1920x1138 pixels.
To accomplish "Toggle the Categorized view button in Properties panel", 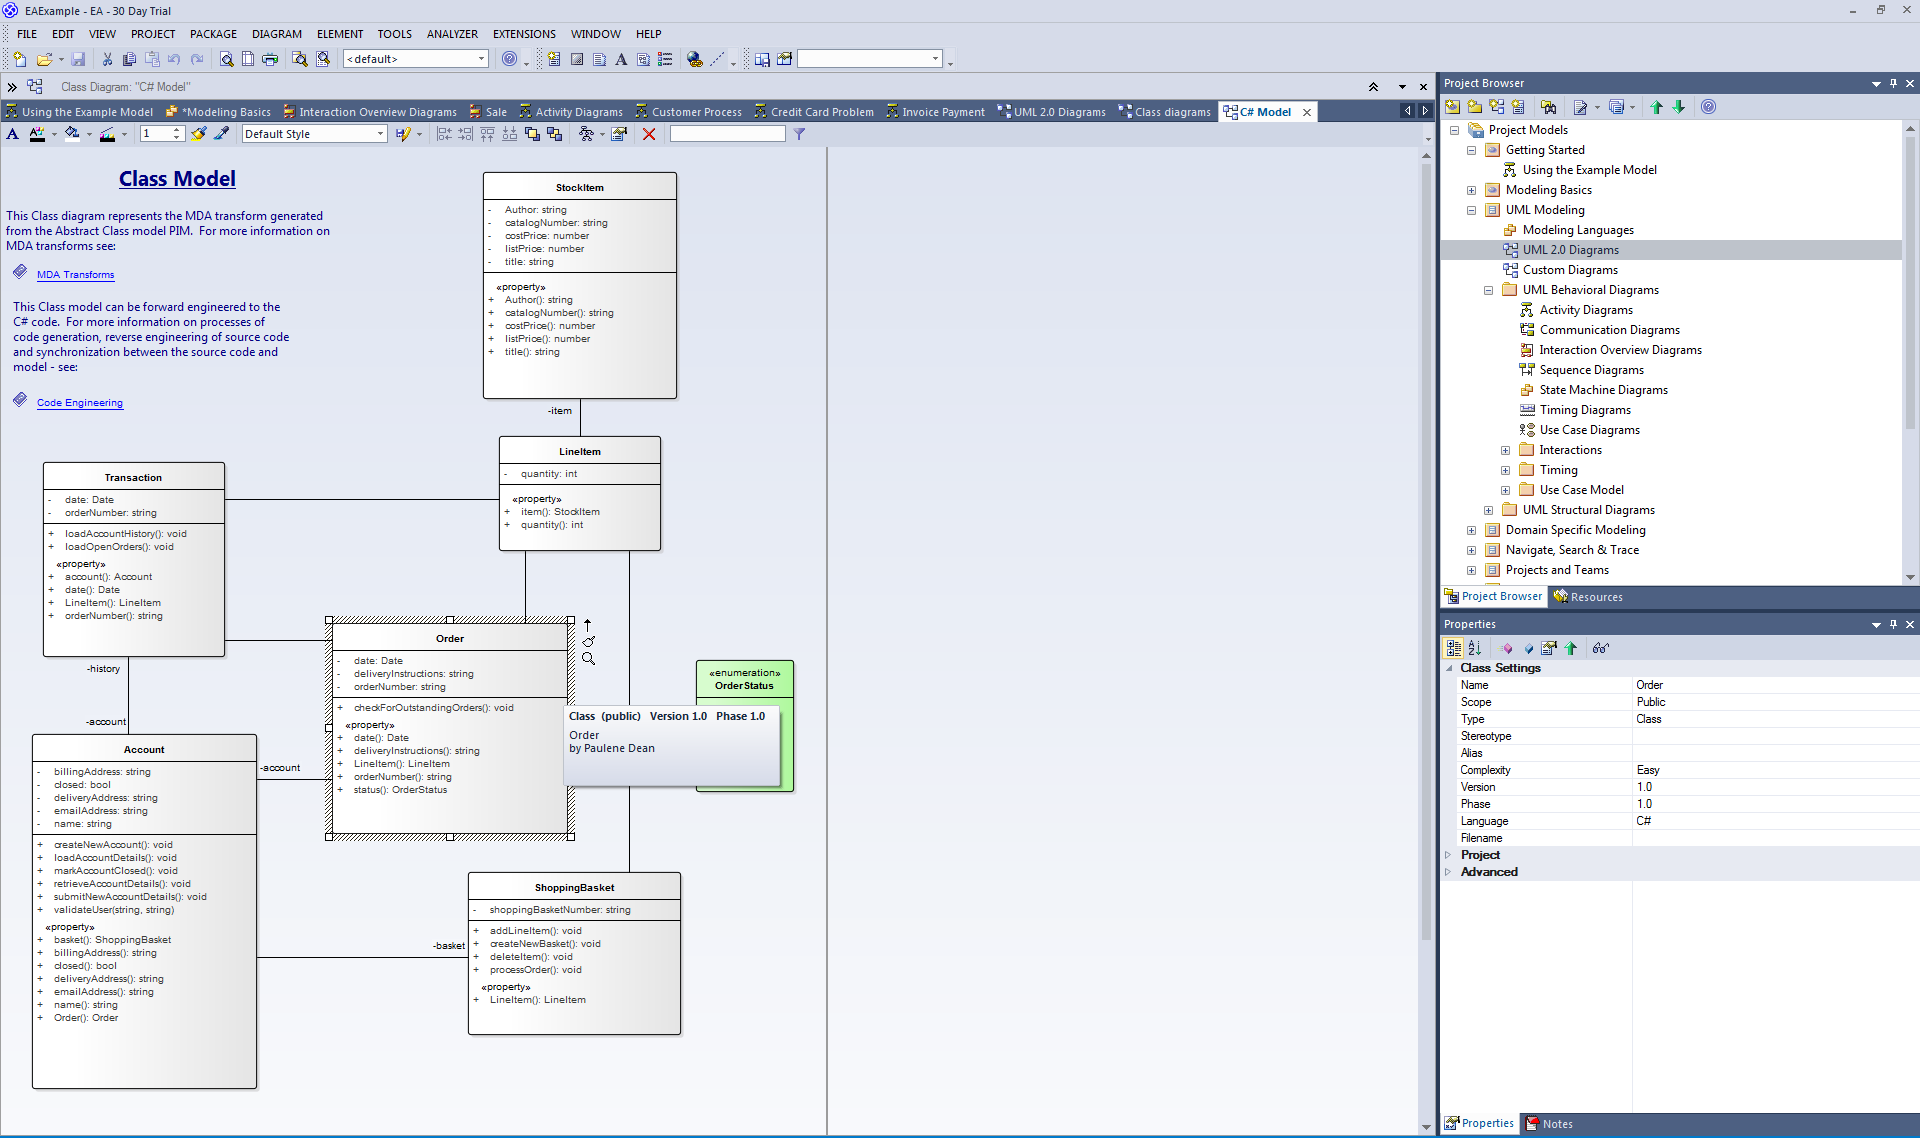I will pos(1453,648).
